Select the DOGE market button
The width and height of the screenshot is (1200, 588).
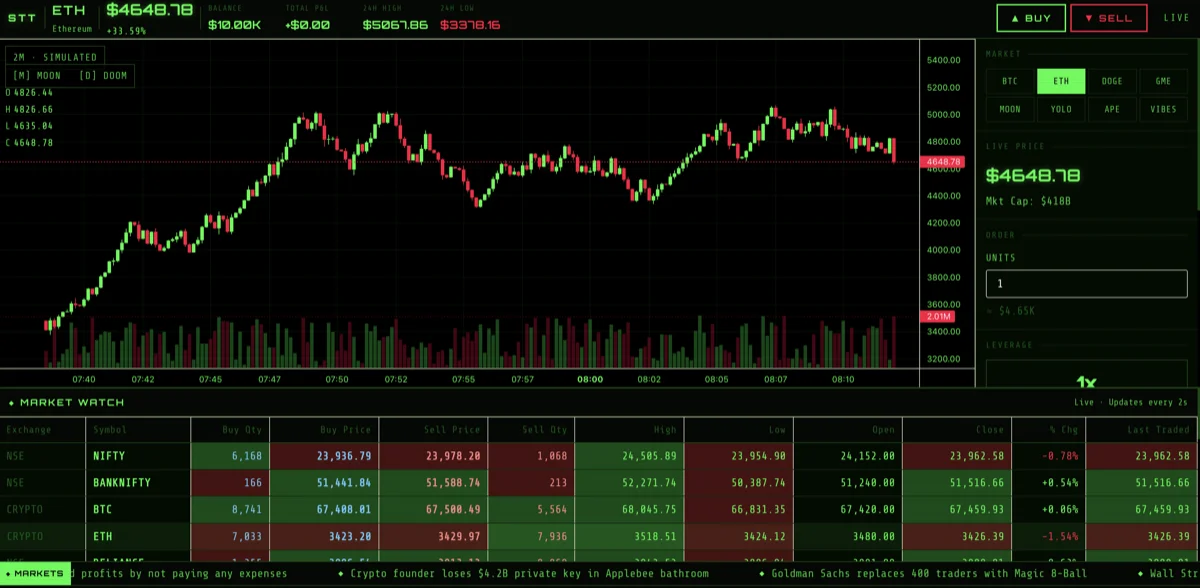pyautogui.click(x=1112, y=81)
